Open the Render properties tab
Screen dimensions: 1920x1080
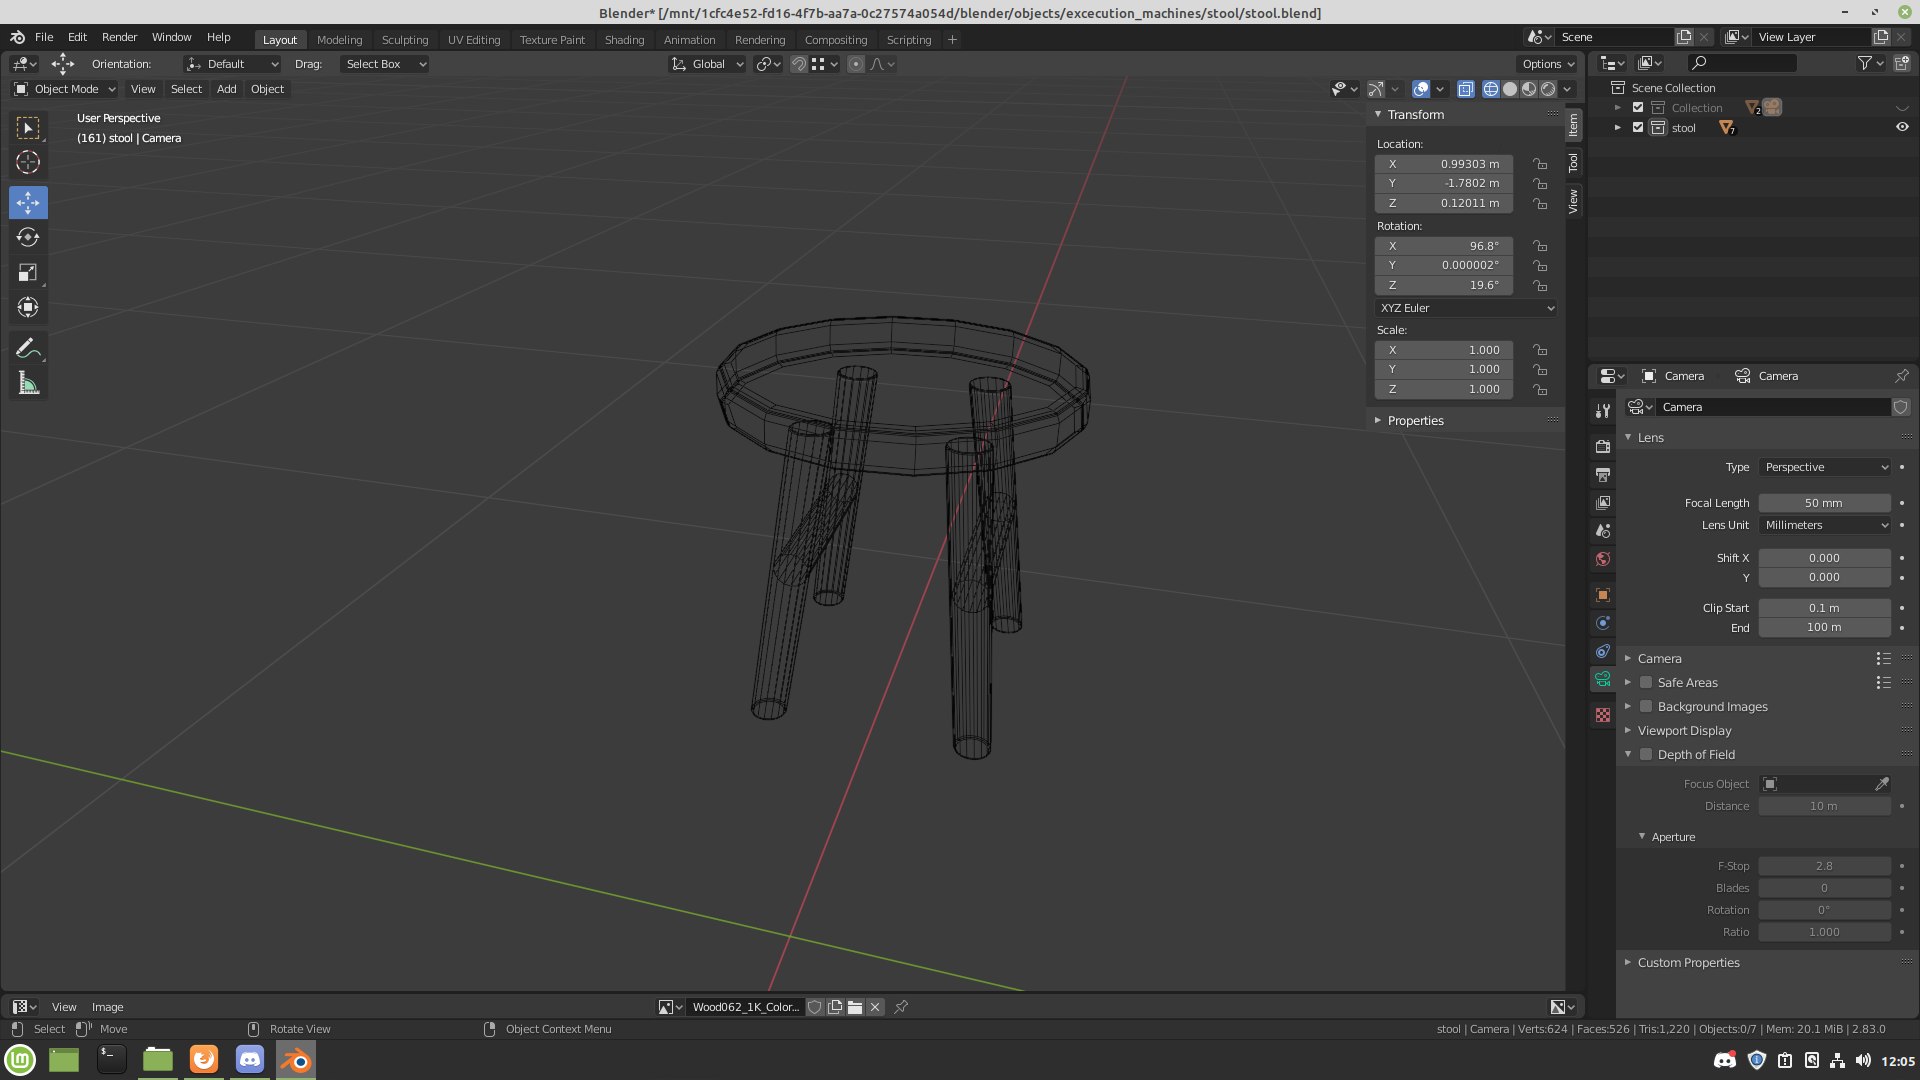pos(1603,447)
